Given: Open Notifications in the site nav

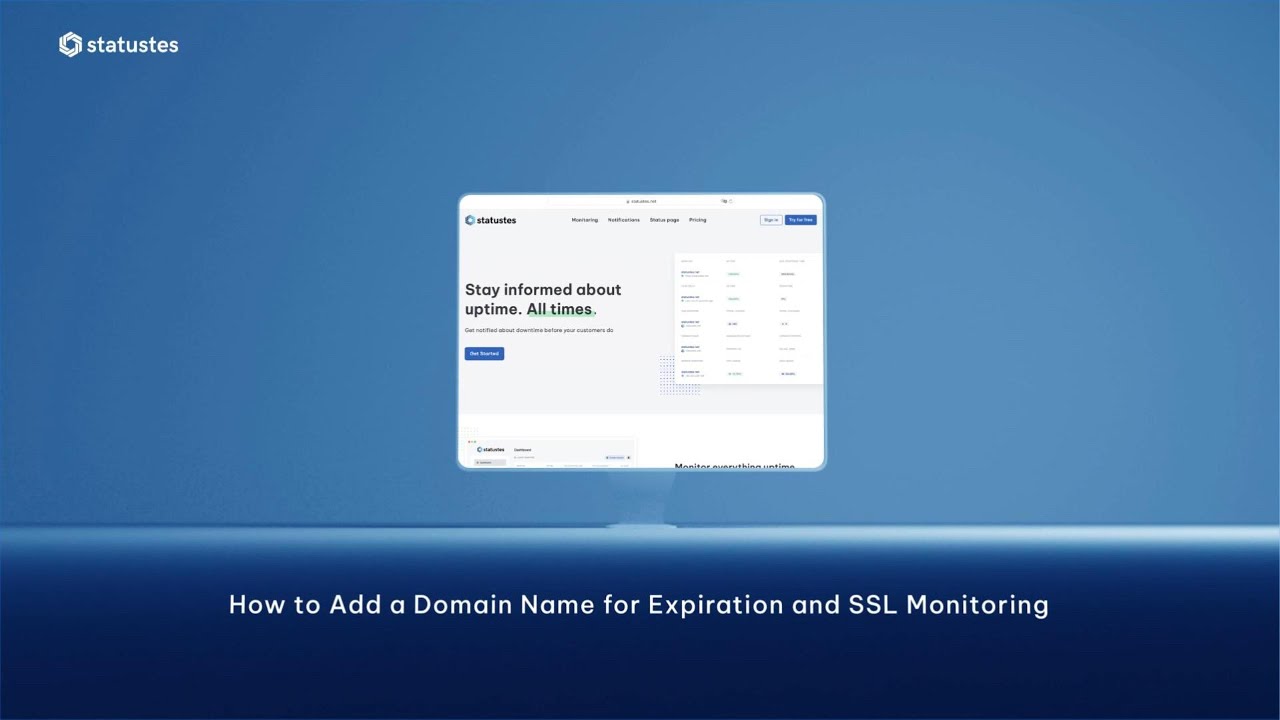Looking at the screenshot, I should (x=624, y=220).
